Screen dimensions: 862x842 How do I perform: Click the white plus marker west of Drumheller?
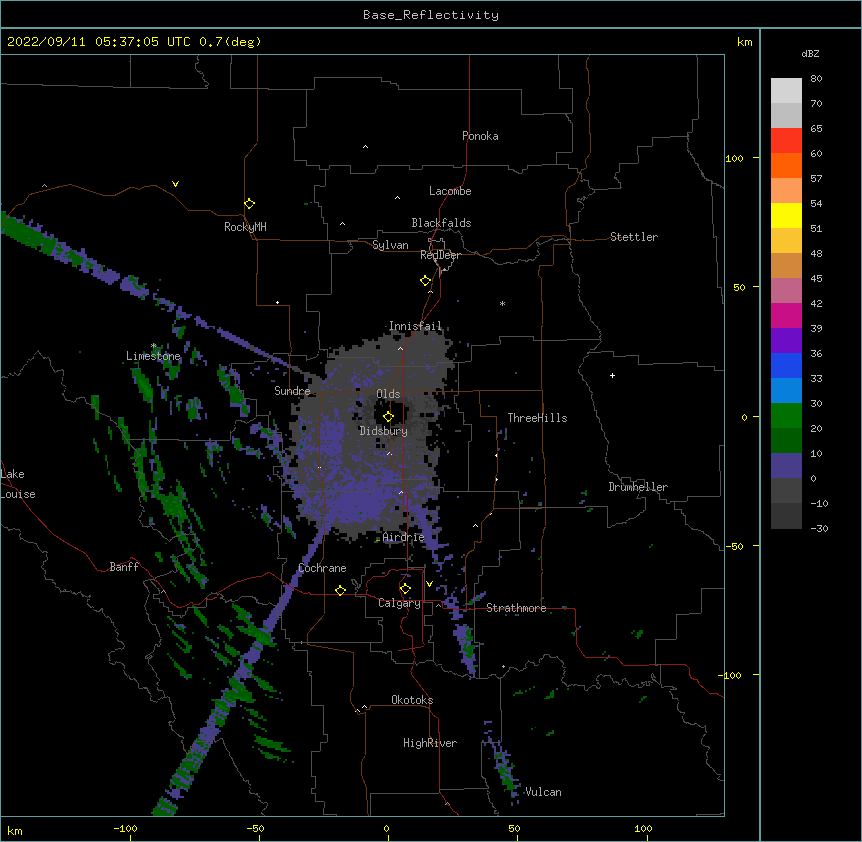pyautogui.click(x=612, y=375)
